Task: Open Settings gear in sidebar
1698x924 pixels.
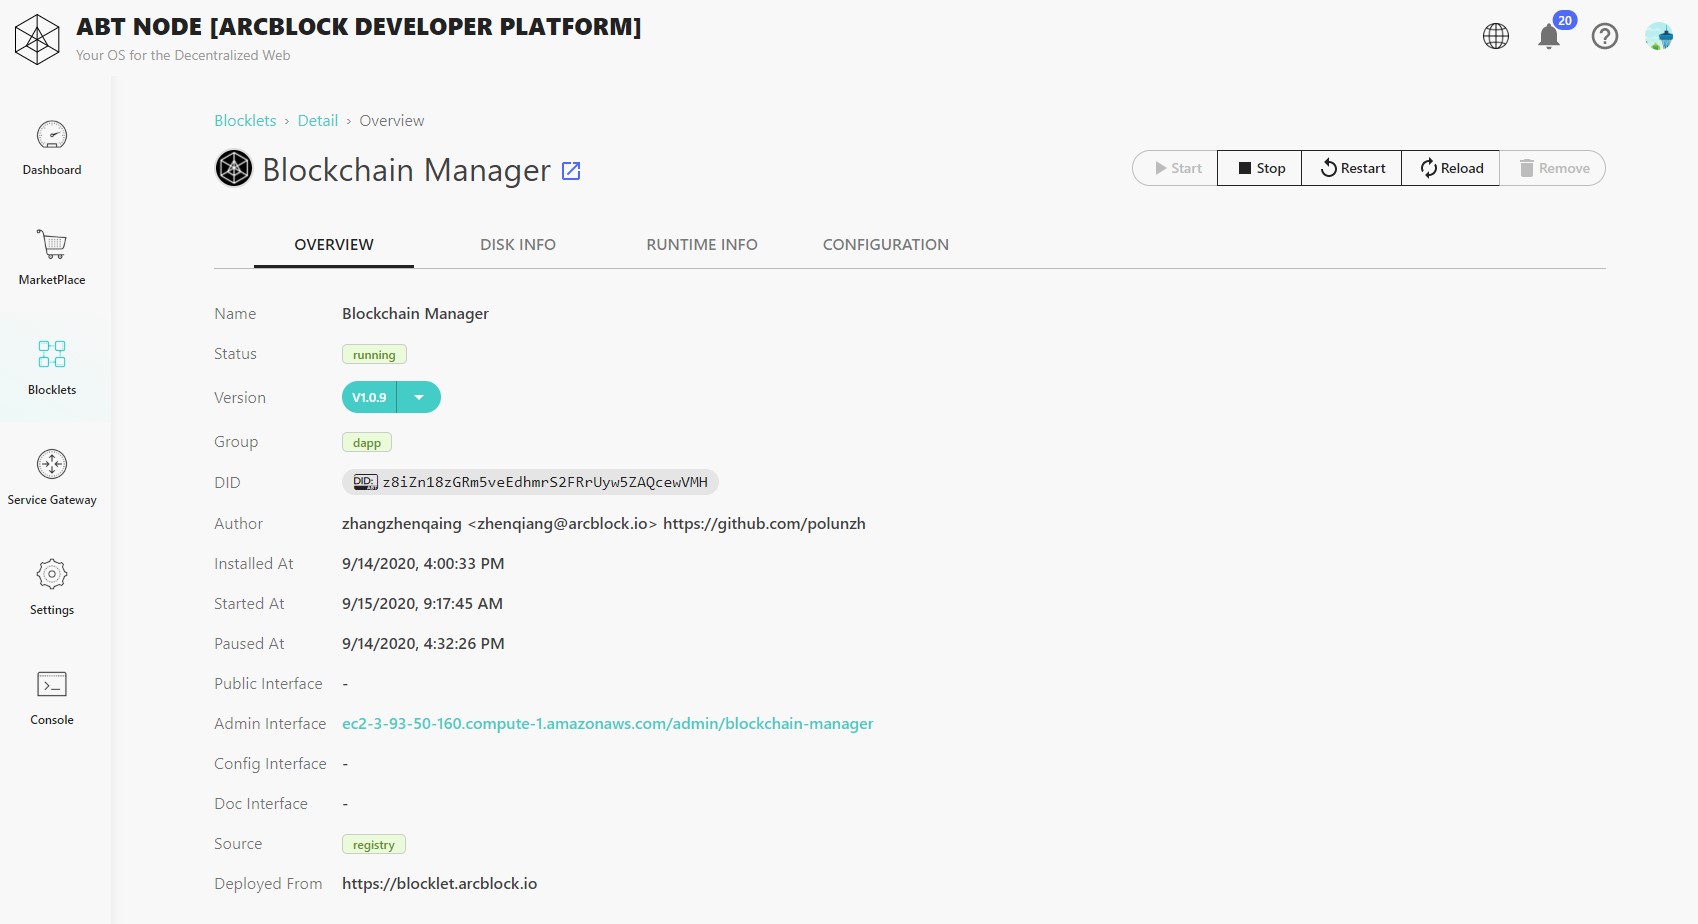Action: (52, 575)
